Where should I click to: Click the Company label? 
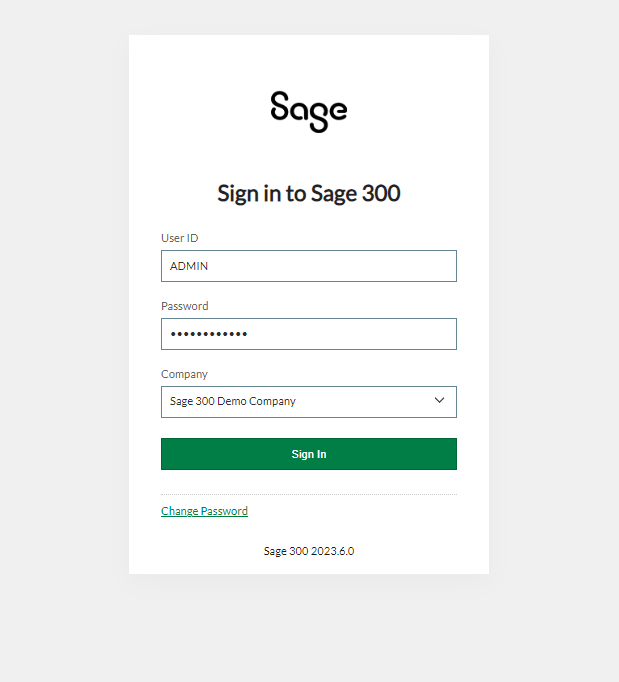[184, 374]
